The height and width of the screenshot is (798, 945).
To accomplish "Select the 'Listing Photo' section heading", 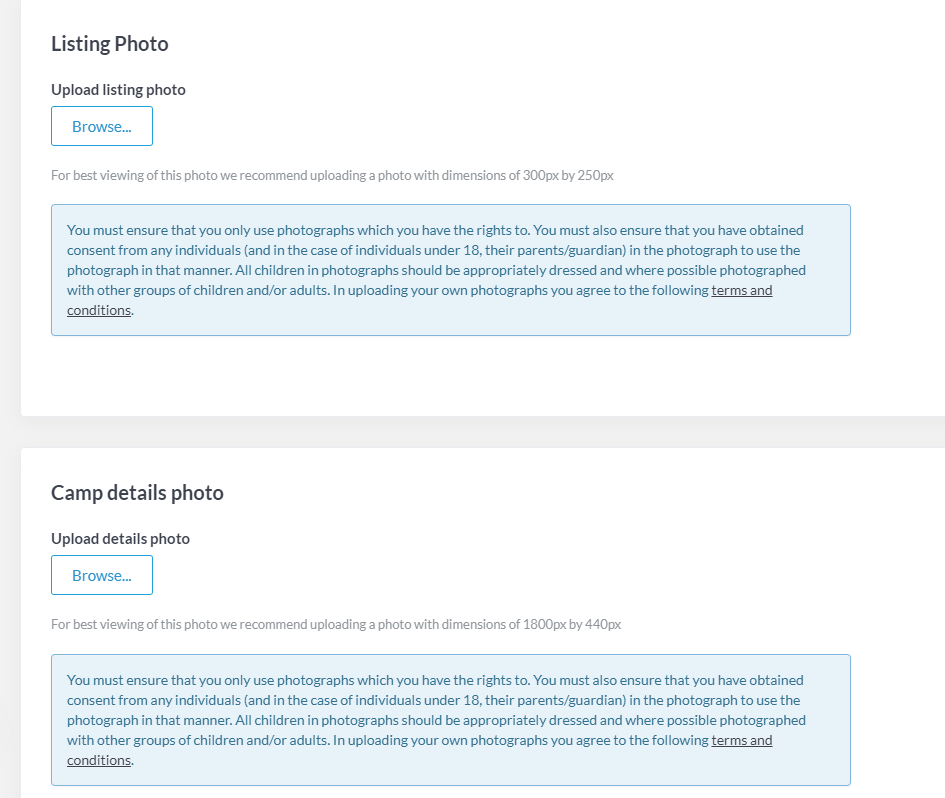I will [110, 44].
